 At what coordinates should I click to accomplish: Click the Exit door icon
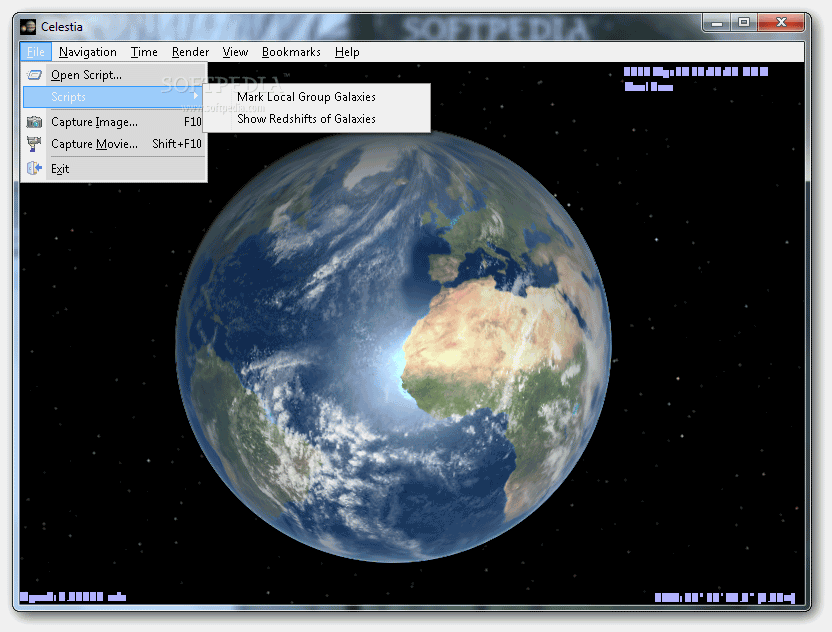point(34,169)
